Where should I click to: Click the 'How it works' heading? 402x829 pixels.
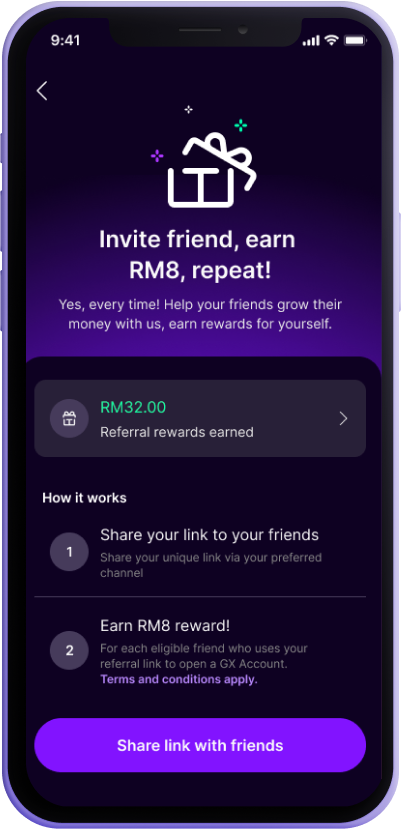coord(84,498)
